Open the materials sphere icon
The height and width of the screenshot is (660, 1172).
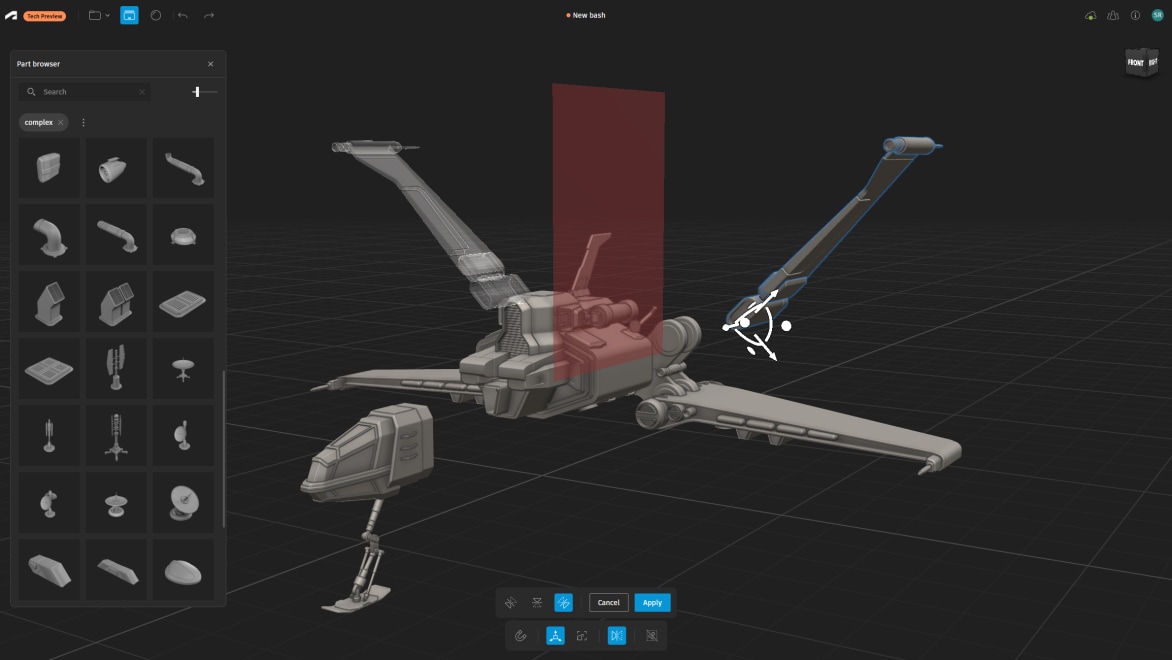[155, 16]
